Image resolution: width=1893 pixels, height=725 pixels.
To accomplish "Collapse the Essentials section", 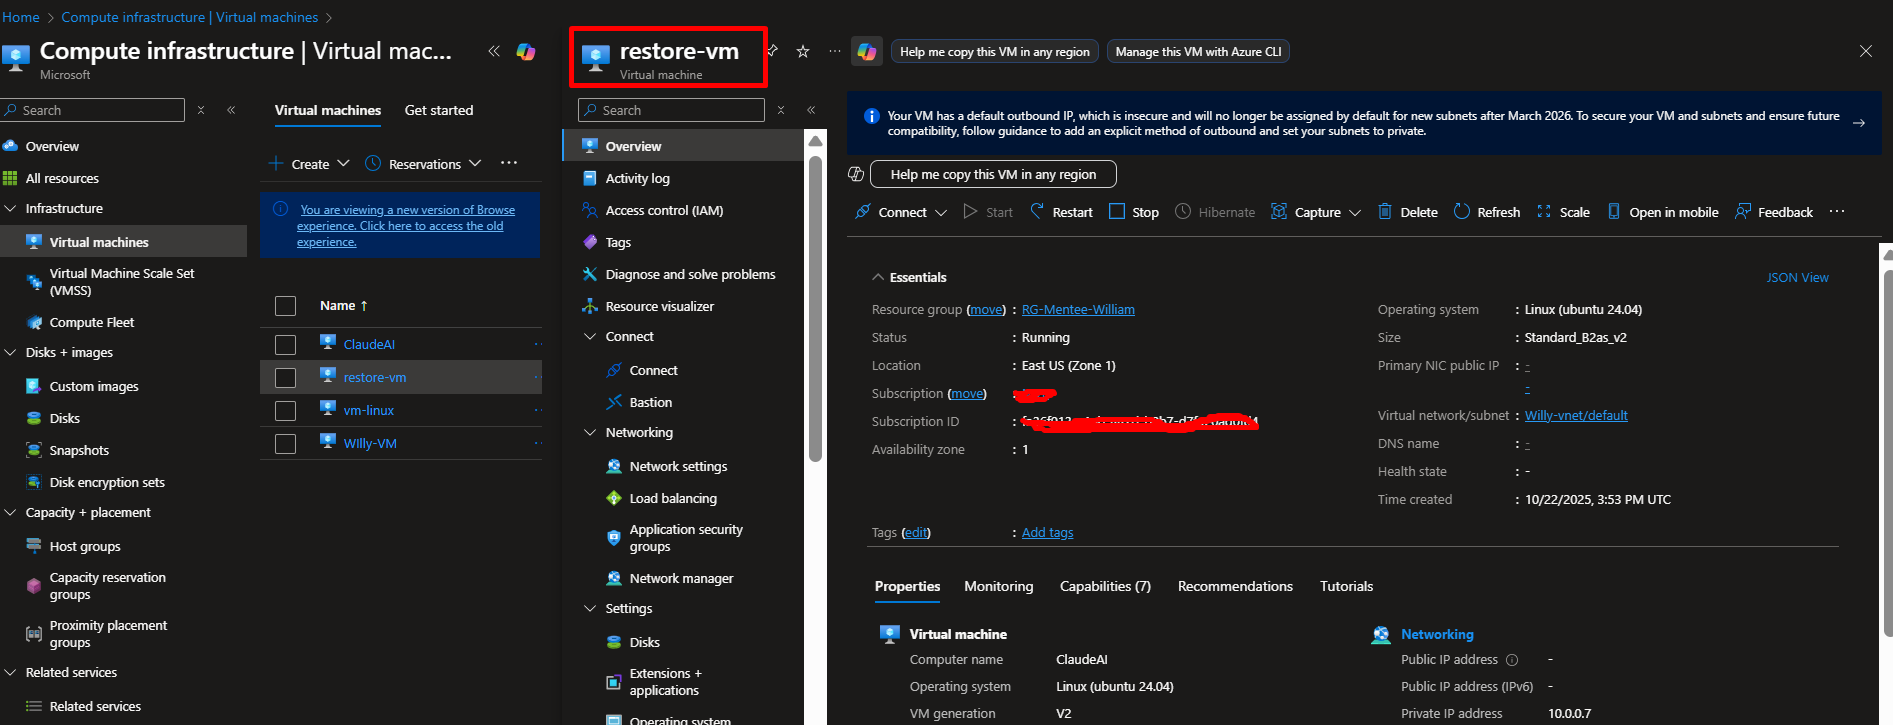I will (x=878, y=278).
